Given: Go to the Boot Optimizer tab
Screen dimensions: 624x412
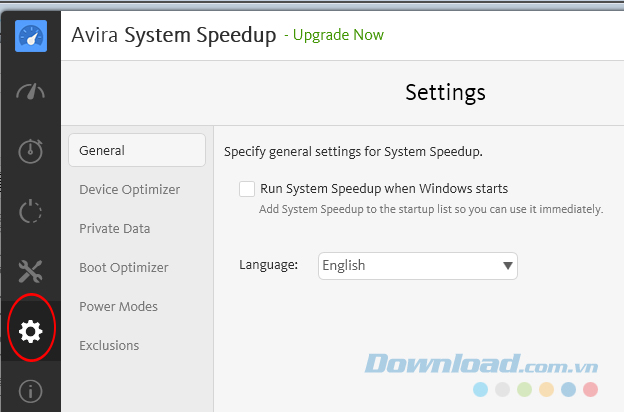Looking at the screenshot, I should coord(124,268).
